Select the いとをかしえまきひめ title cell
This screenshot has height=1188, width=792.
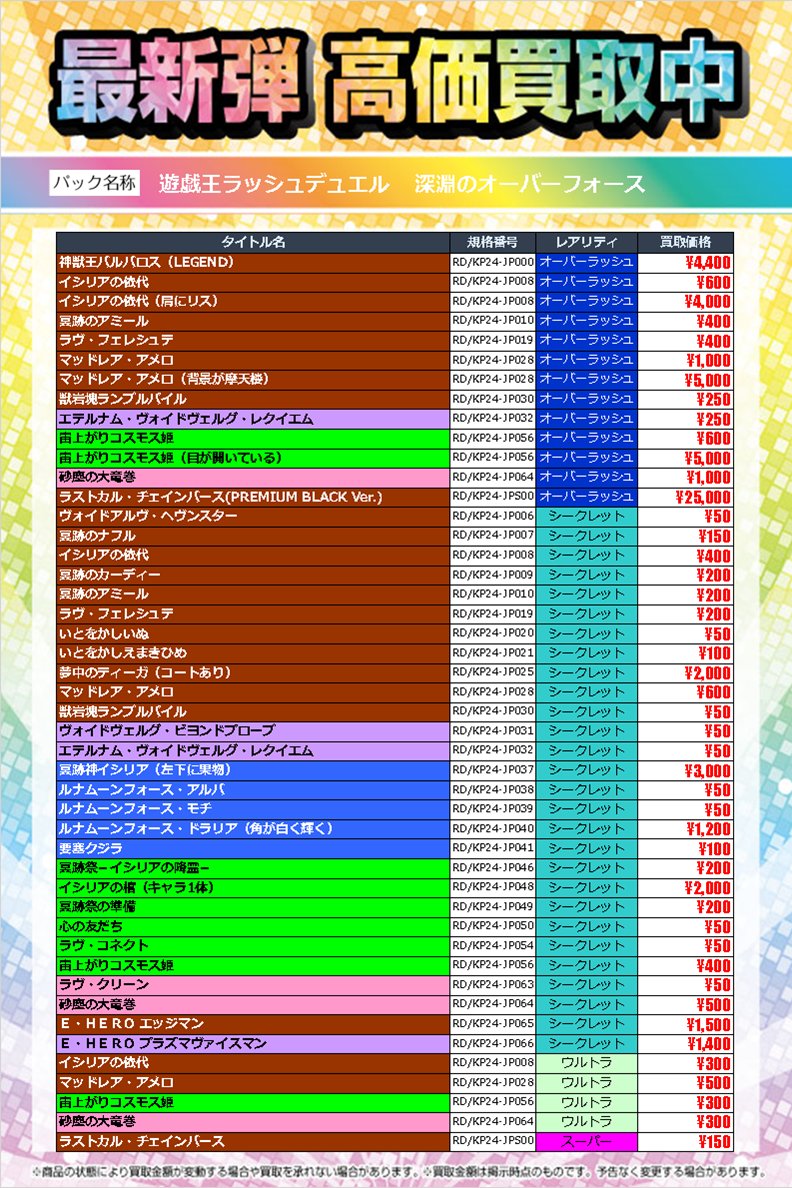click(x=253, y=653)
